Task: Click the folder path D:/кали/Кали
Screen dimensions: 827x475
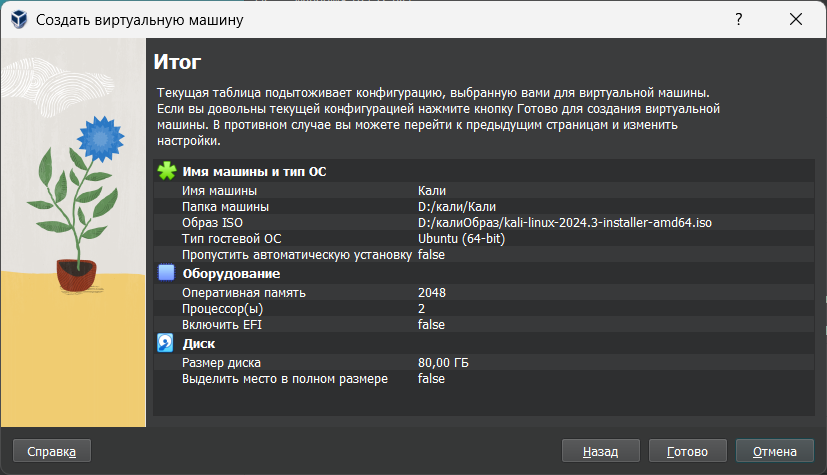Action: (x=457, y=207)
